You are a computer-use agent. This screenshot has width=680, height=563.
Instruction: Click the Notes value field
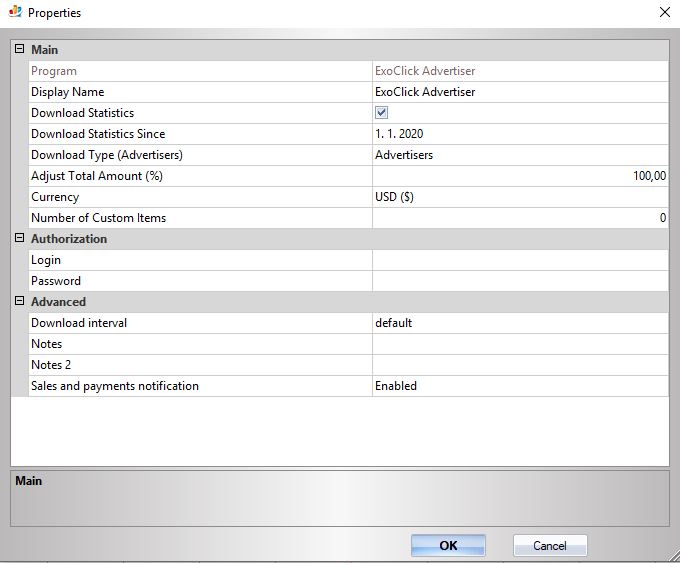click(520, 344)
